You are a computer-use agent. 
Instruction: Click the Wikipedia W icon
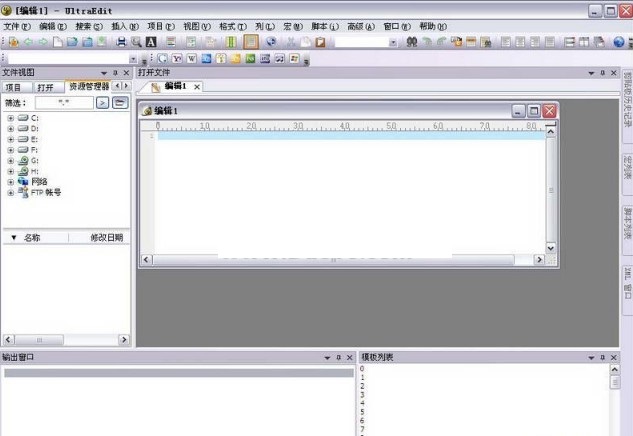[191, 59]
